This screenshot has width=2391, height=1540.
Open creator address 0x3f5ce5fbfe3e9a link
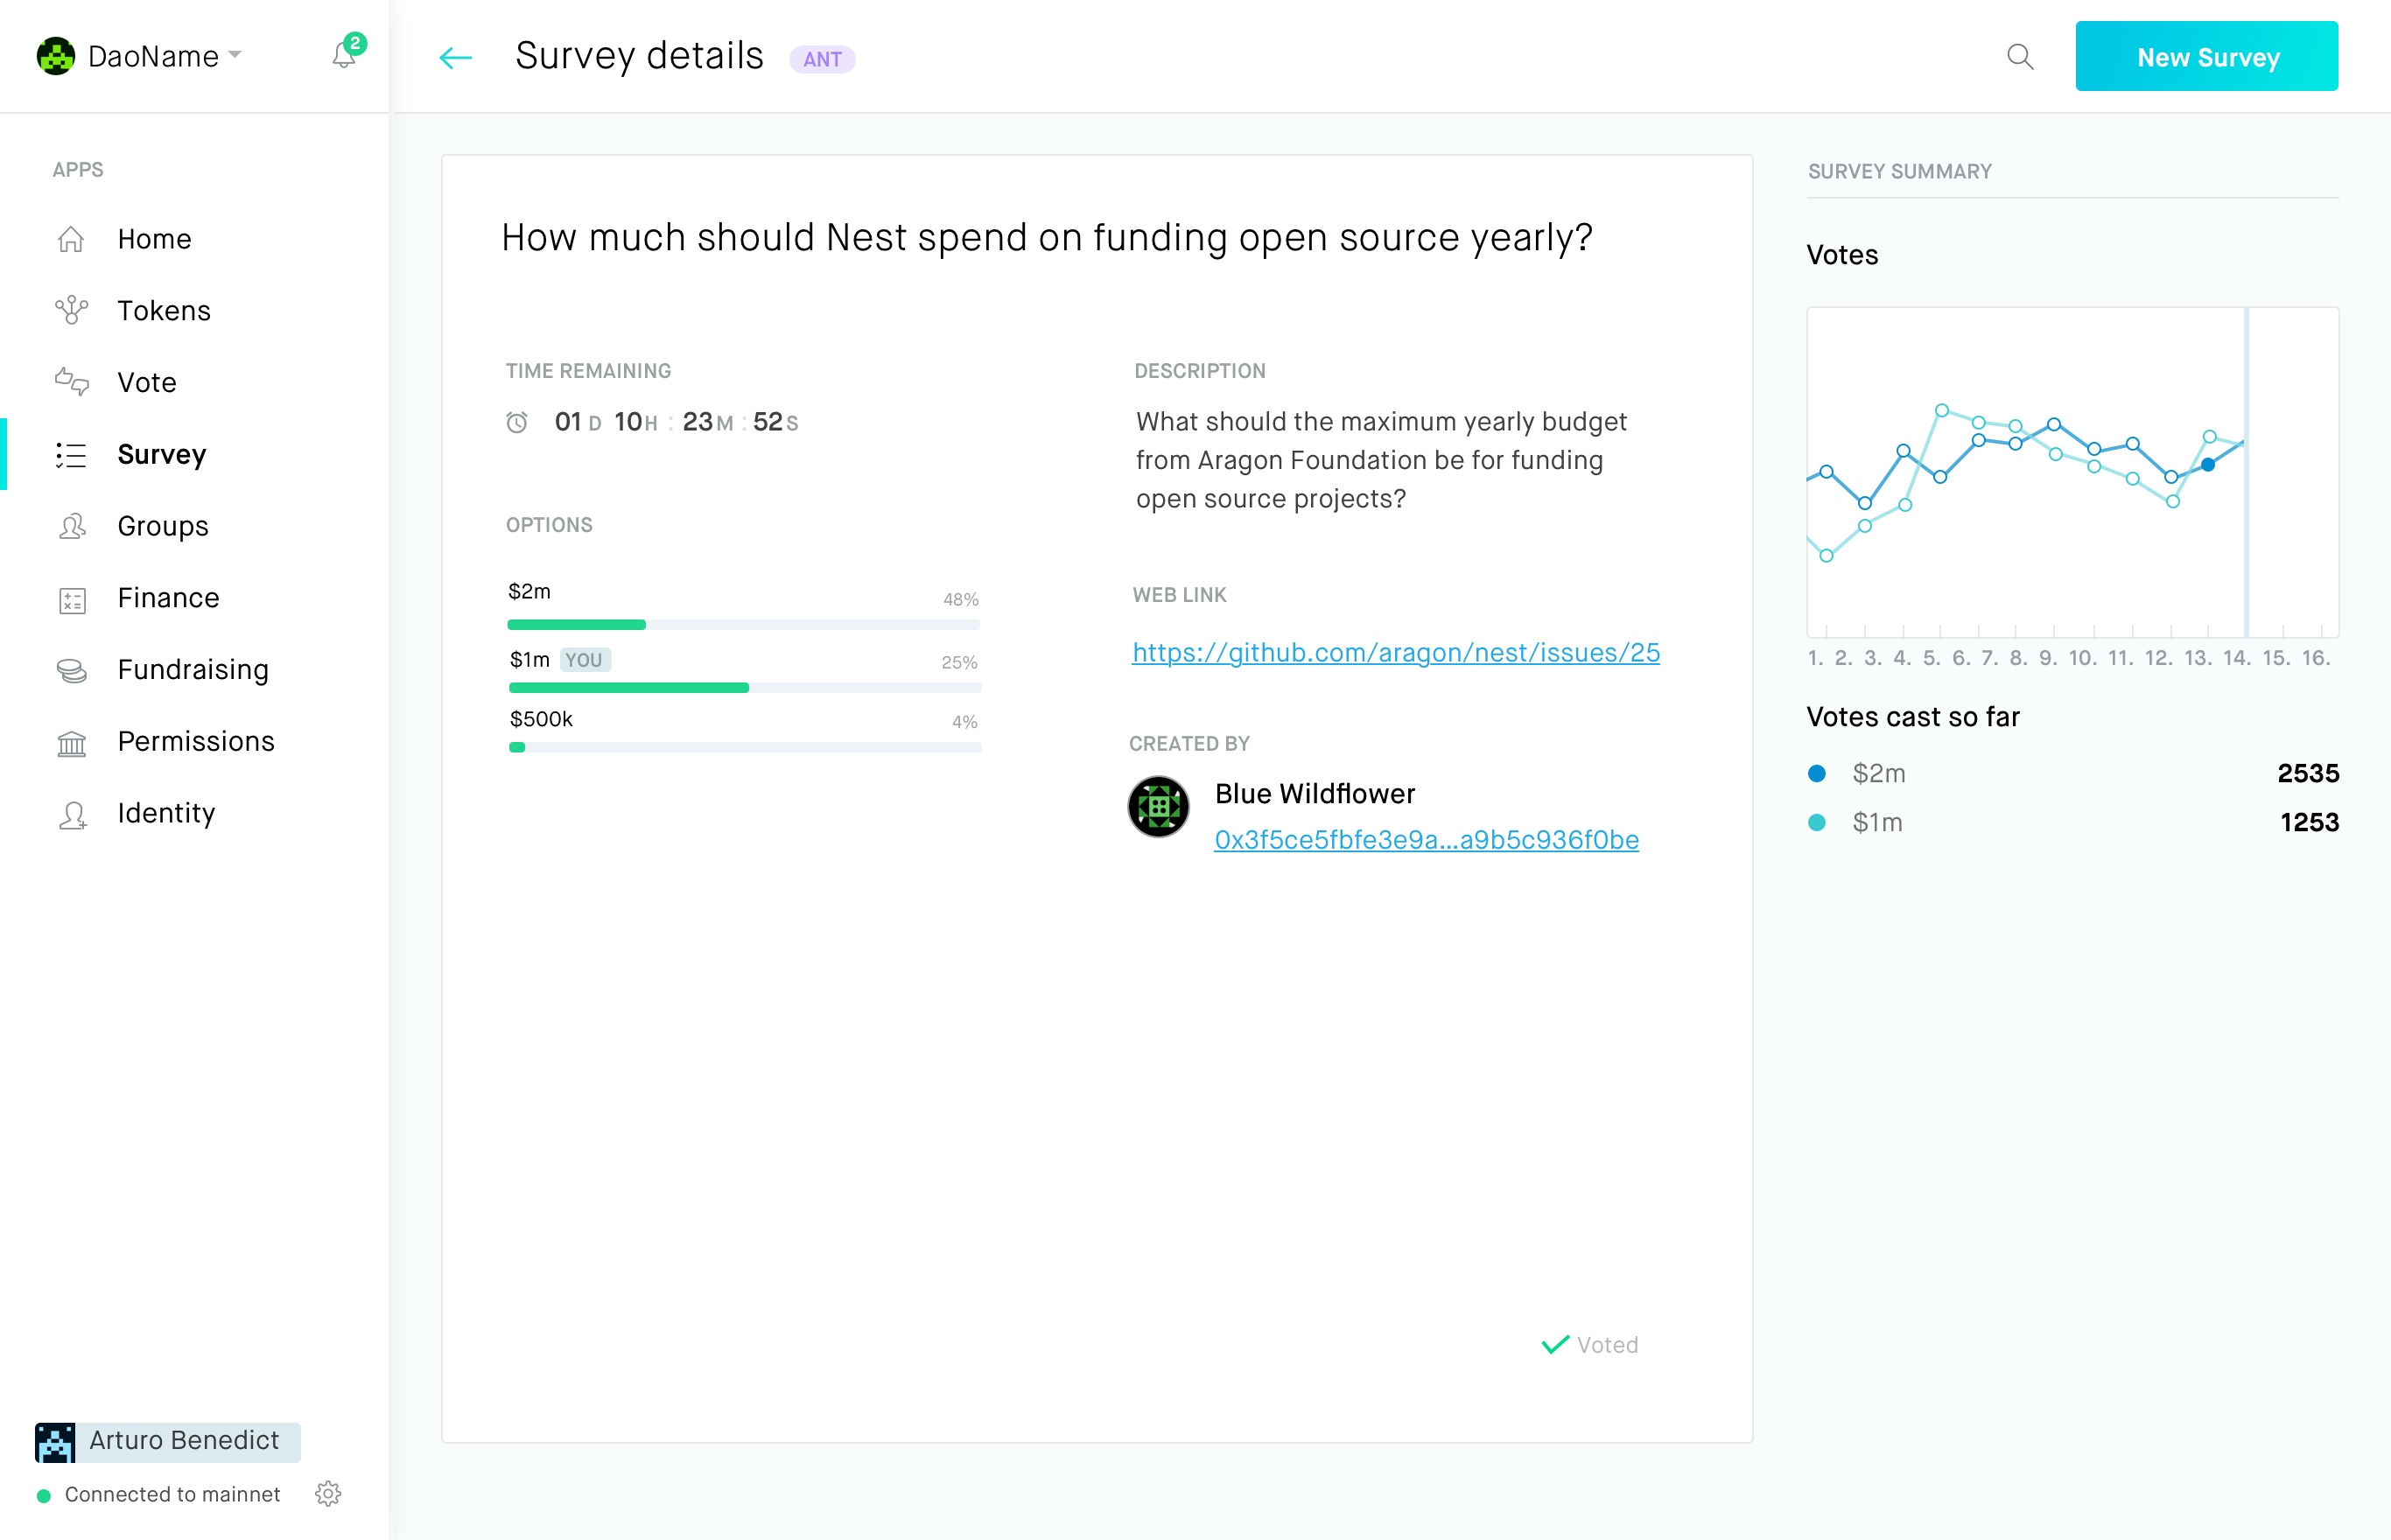pyautogui.click(x=1425, y=839)
